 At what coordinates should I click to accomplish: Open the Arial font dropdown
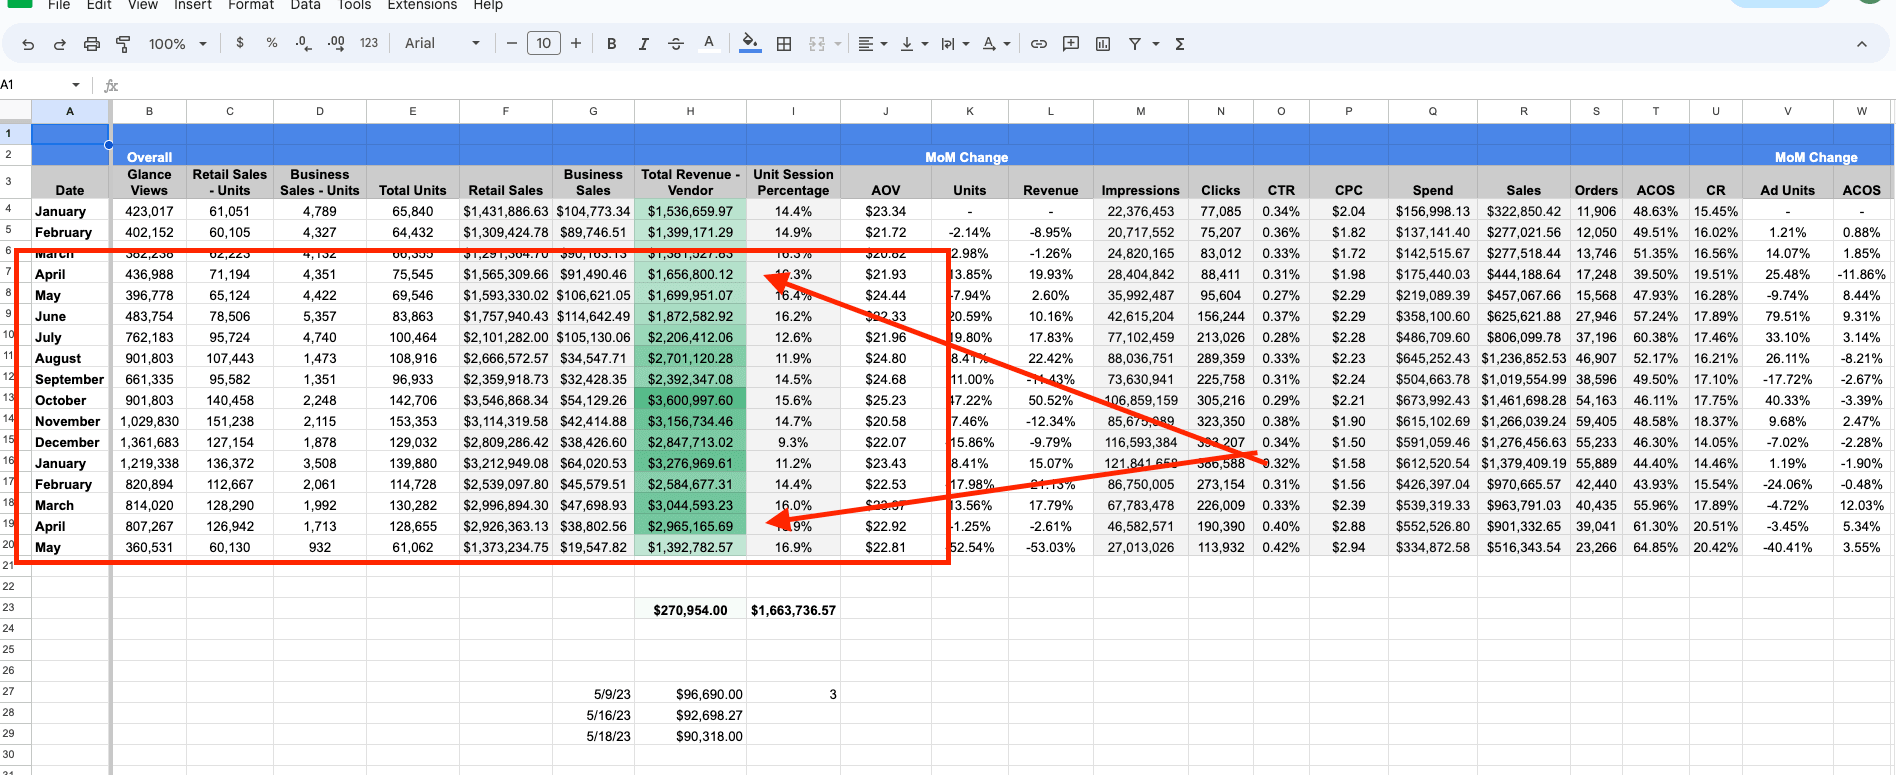point(441,44)
